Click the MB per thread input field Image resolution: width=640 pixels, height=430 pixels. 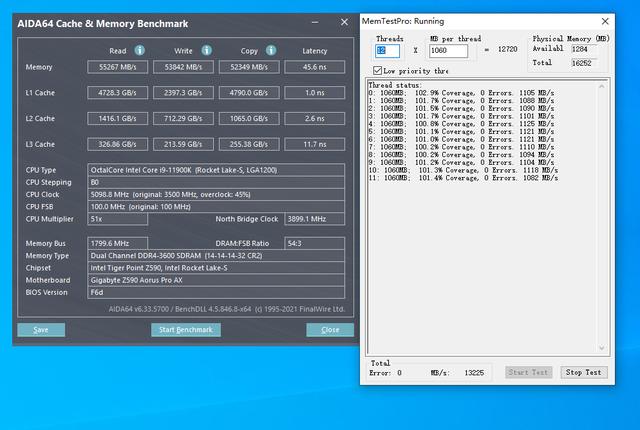point(448,51)
